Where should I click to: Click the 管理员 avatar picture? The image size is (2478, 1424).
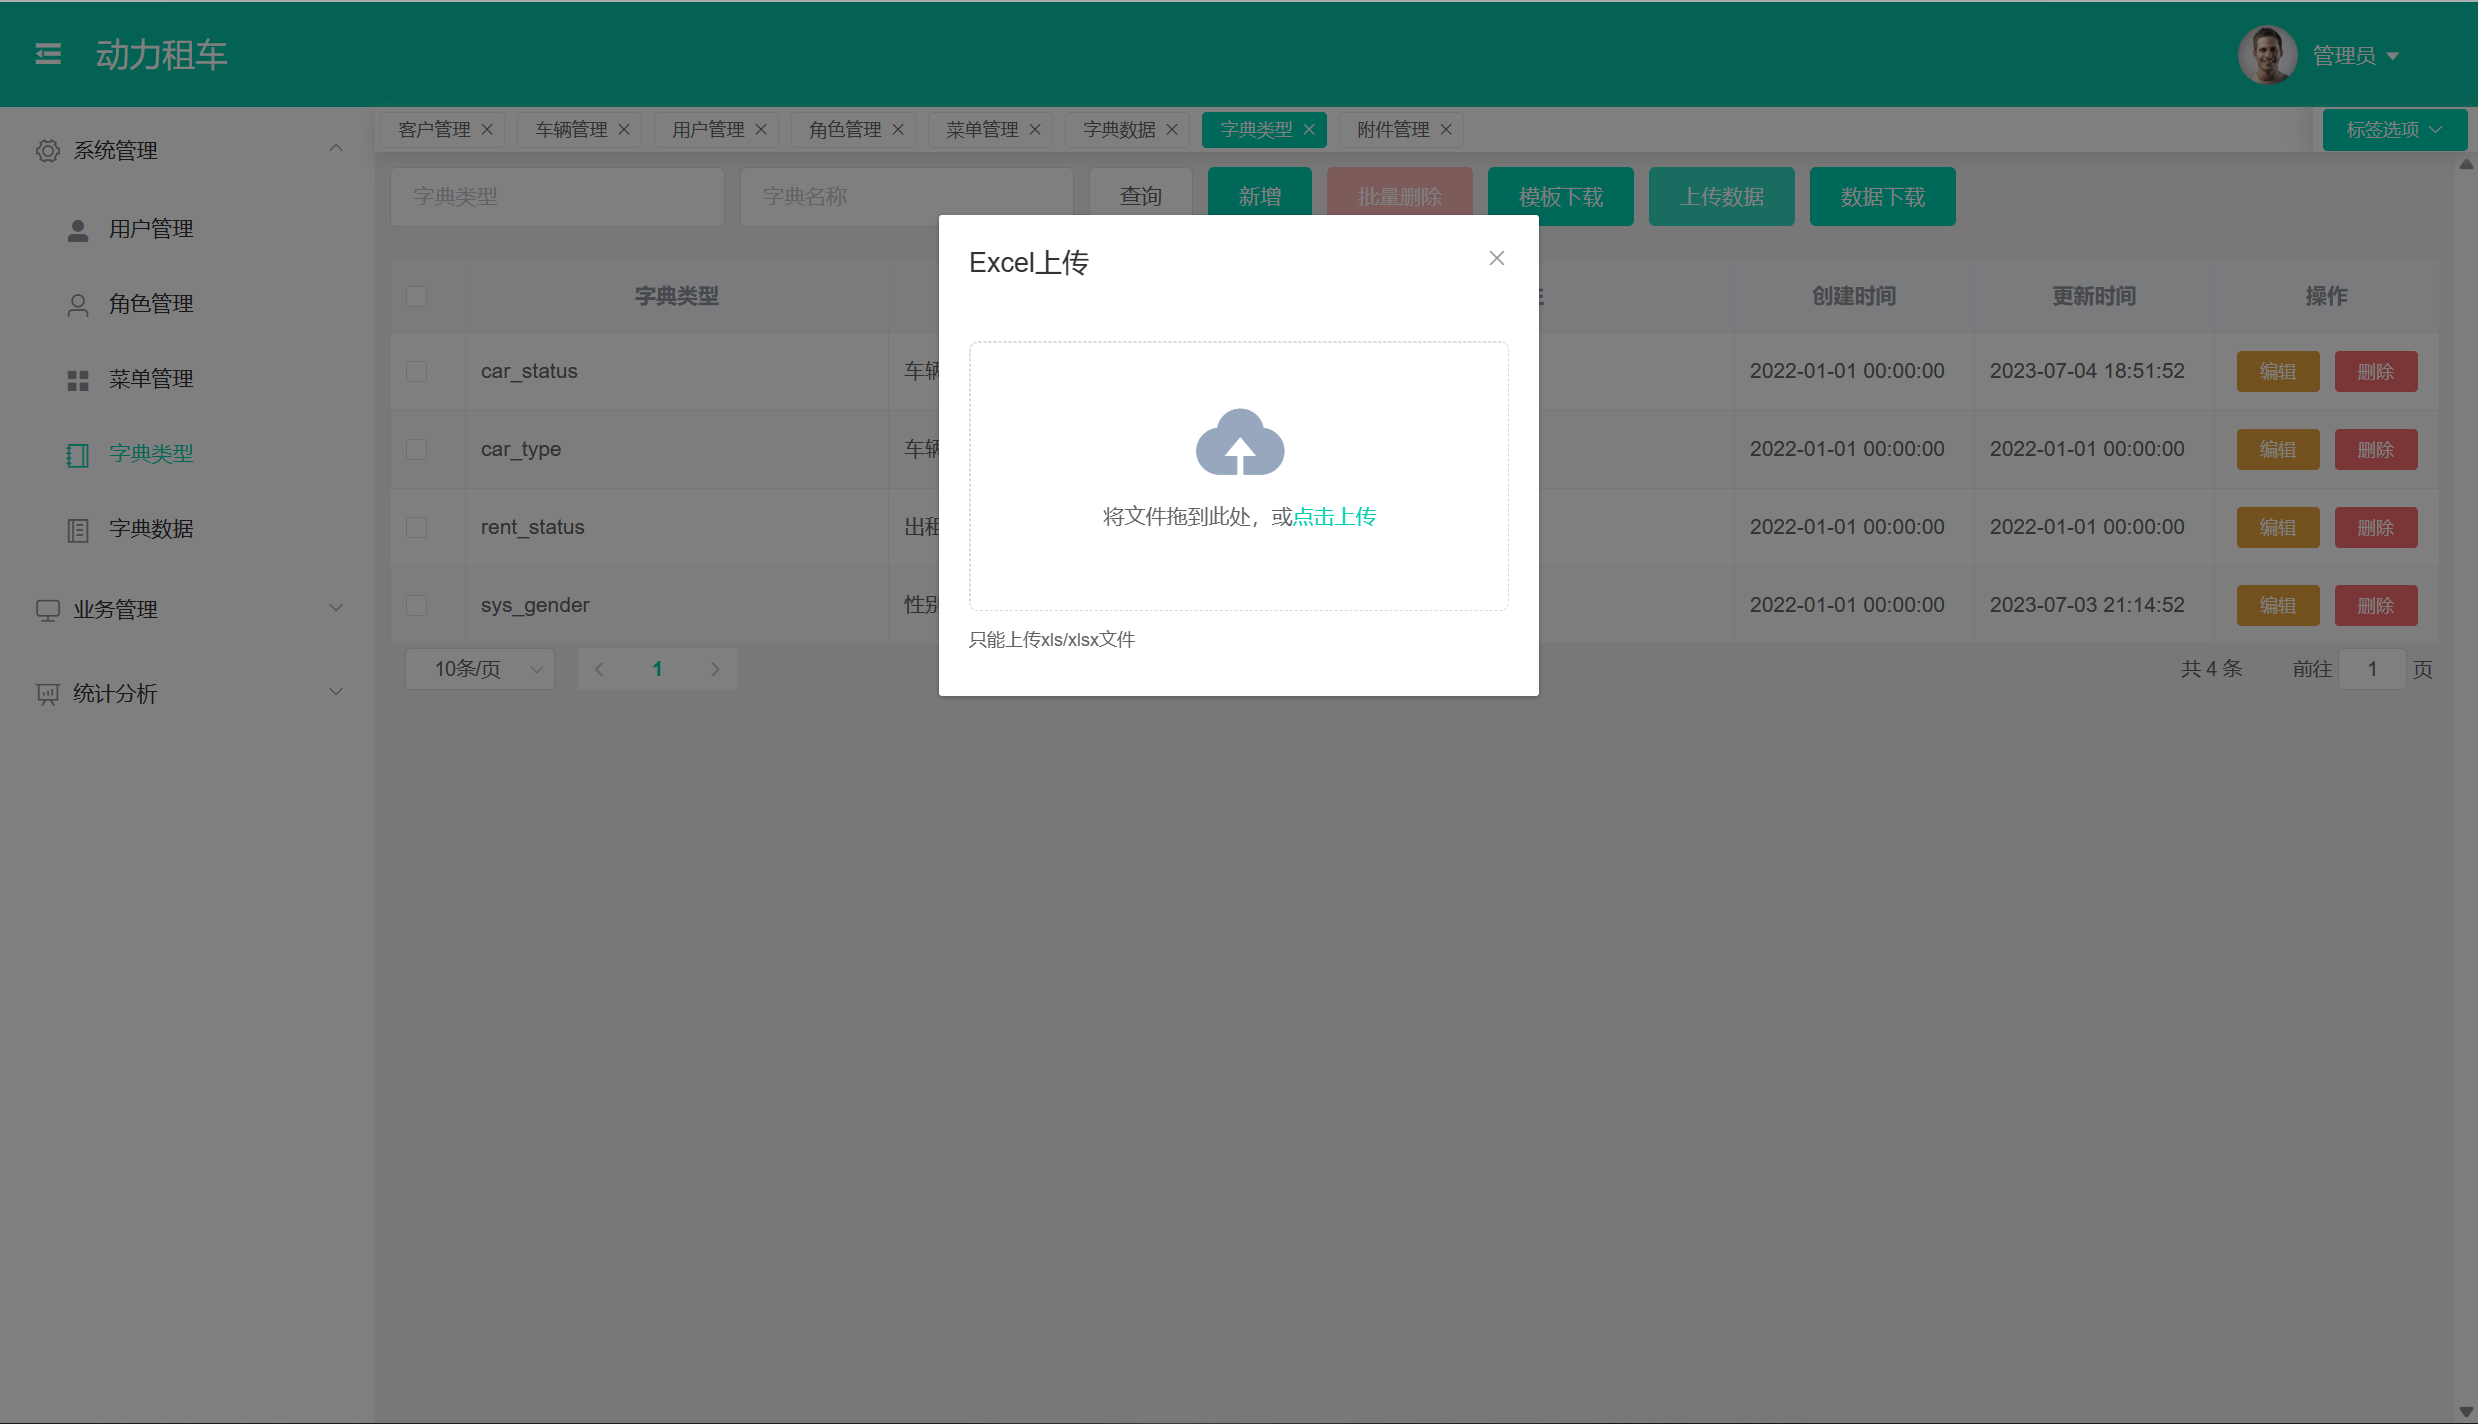[x=2267, y=54]
